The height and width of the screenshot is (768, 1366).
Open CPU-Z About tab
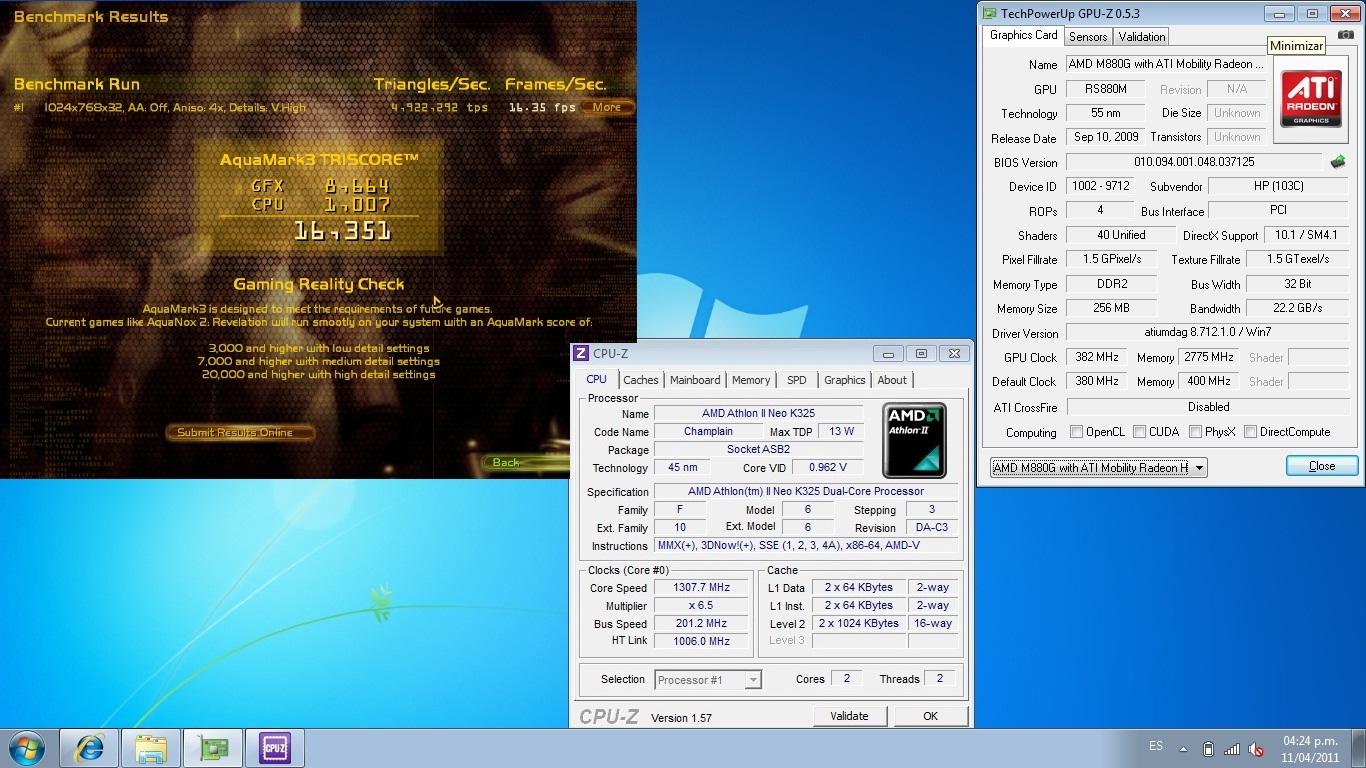(x=892, y=380)
